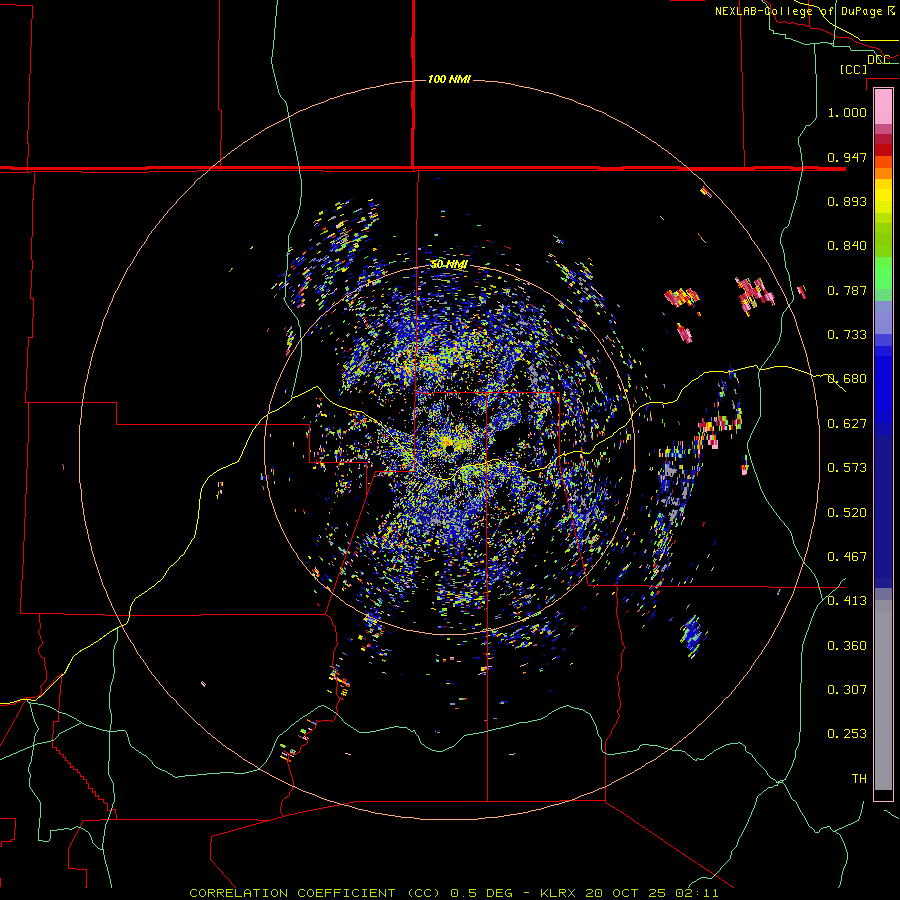Select the 0.573 scale value

pyautogui.click(x=847, y=468)
